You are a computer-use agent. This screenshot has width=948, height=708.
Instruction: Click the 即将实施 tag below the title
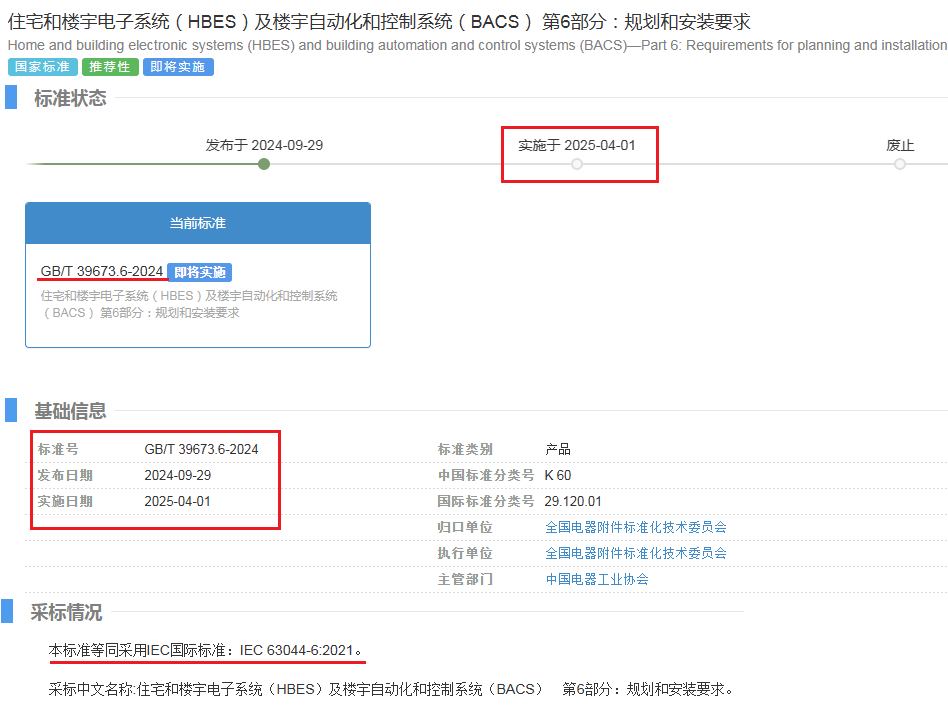click(x=178, y=67)
